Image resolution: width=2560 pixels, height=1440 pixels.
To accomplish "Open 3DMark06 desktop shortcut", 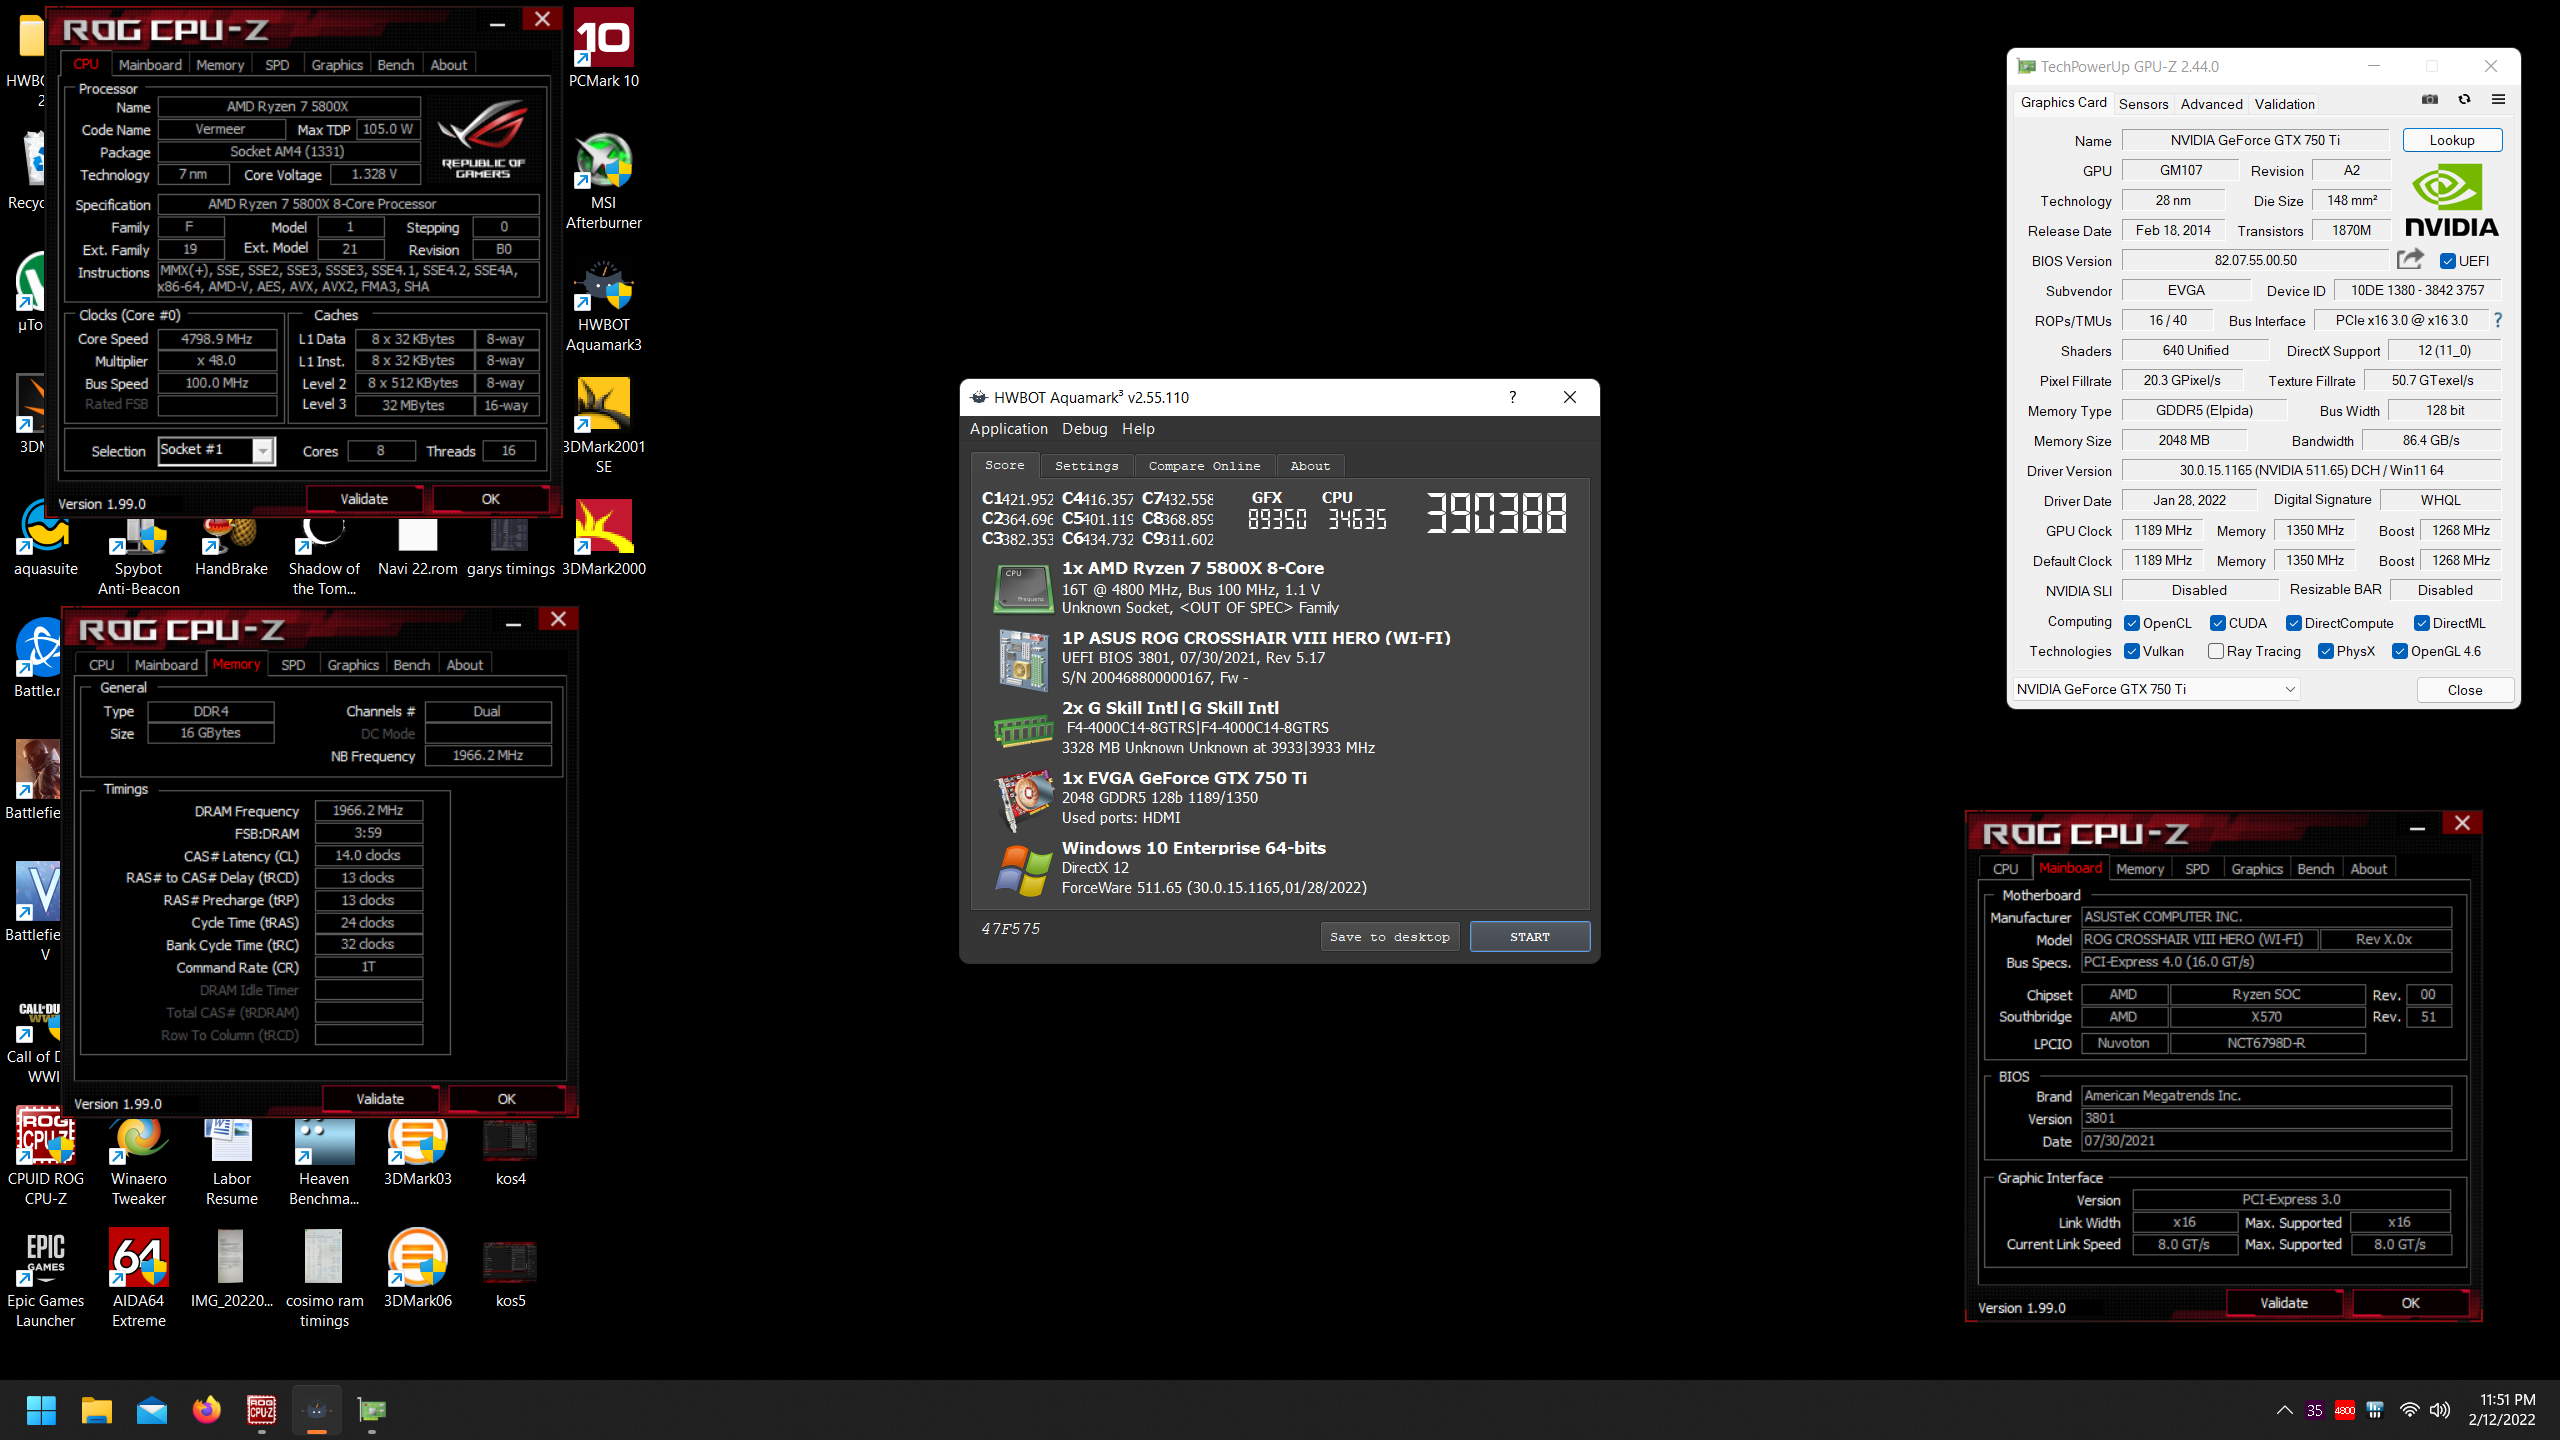I will (x=417, y=1268).
